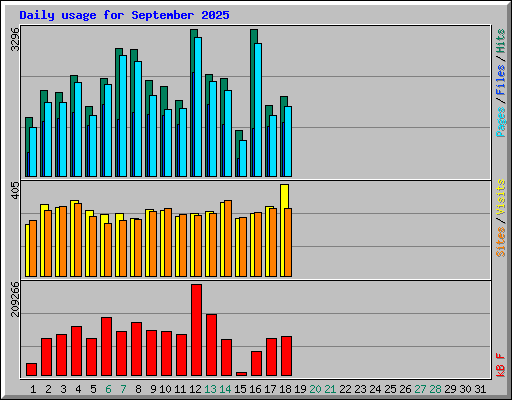
Task: Click the red KB bar for day 18
Action: coord(286,356)
